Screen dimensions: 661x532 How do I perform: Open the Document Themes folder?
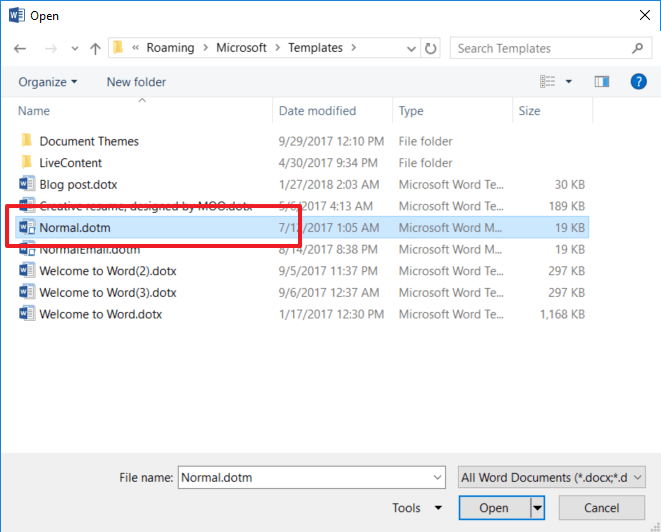(89, 141)
